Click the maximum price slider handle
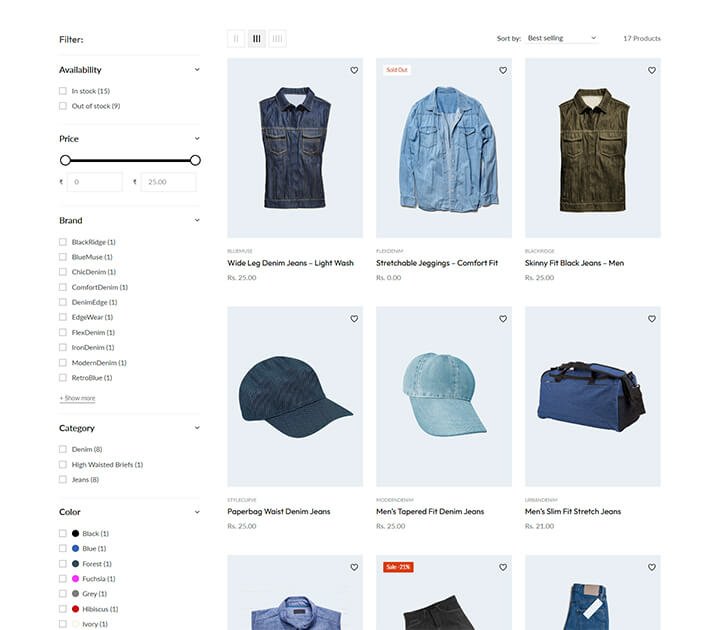 (195, 160)
